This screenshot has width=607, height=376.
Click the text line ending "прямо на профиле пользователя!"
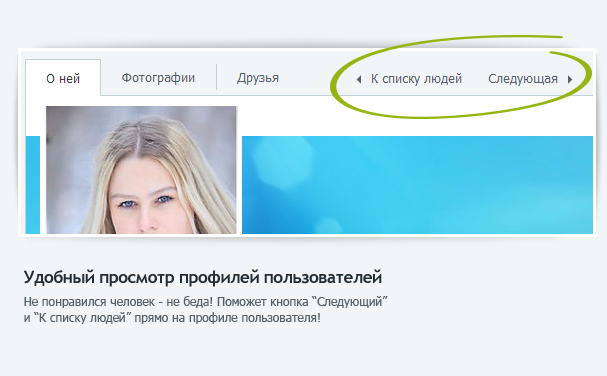pyautogui.click(x=172, y=318)
